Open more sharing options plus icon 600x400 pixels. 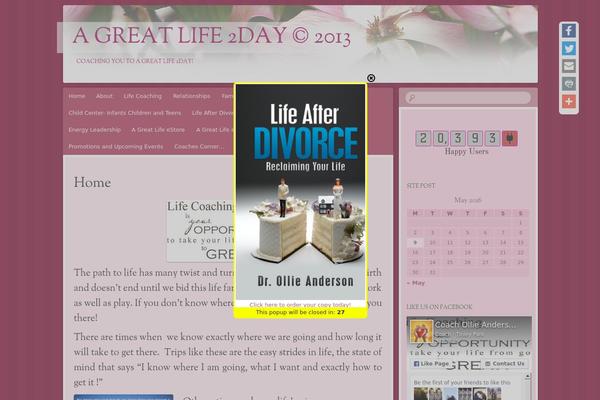(569, 101)
